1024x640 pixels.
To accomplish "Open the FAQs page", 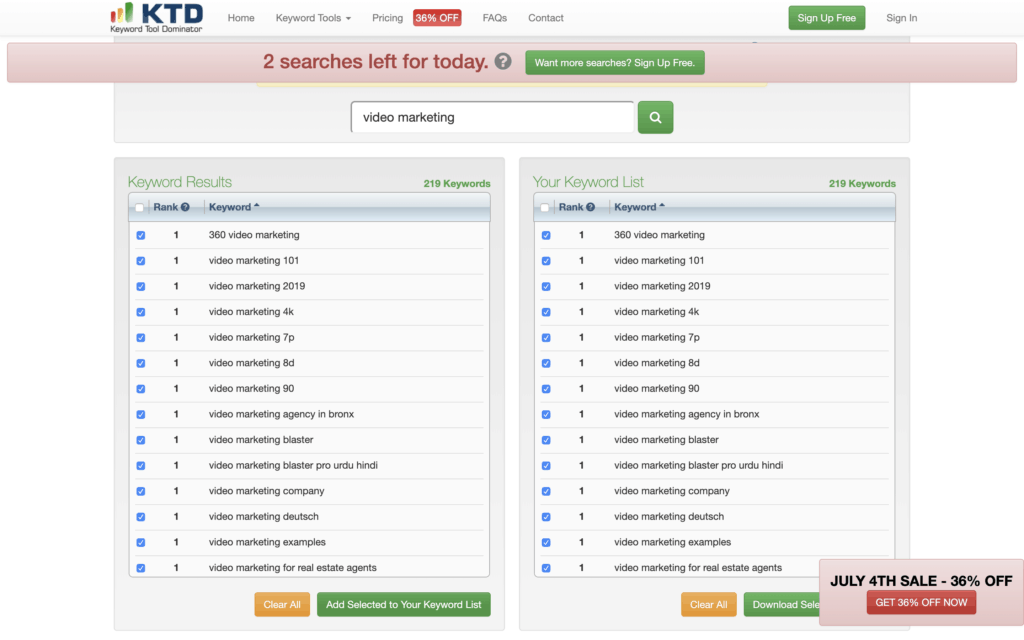I will tap(494, 18).
